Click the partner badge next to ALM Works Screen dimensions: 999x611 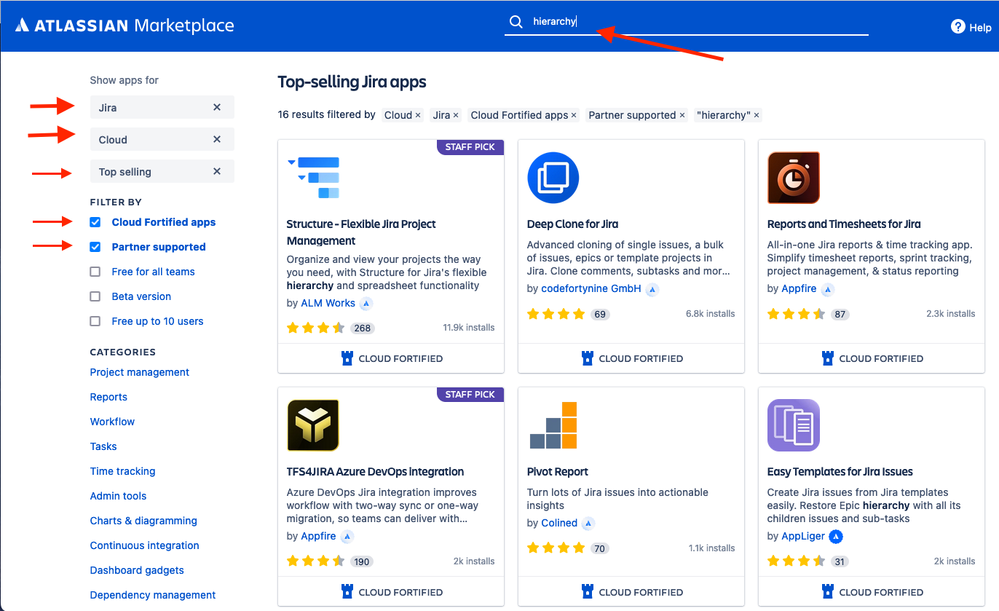tap(366, 304)
